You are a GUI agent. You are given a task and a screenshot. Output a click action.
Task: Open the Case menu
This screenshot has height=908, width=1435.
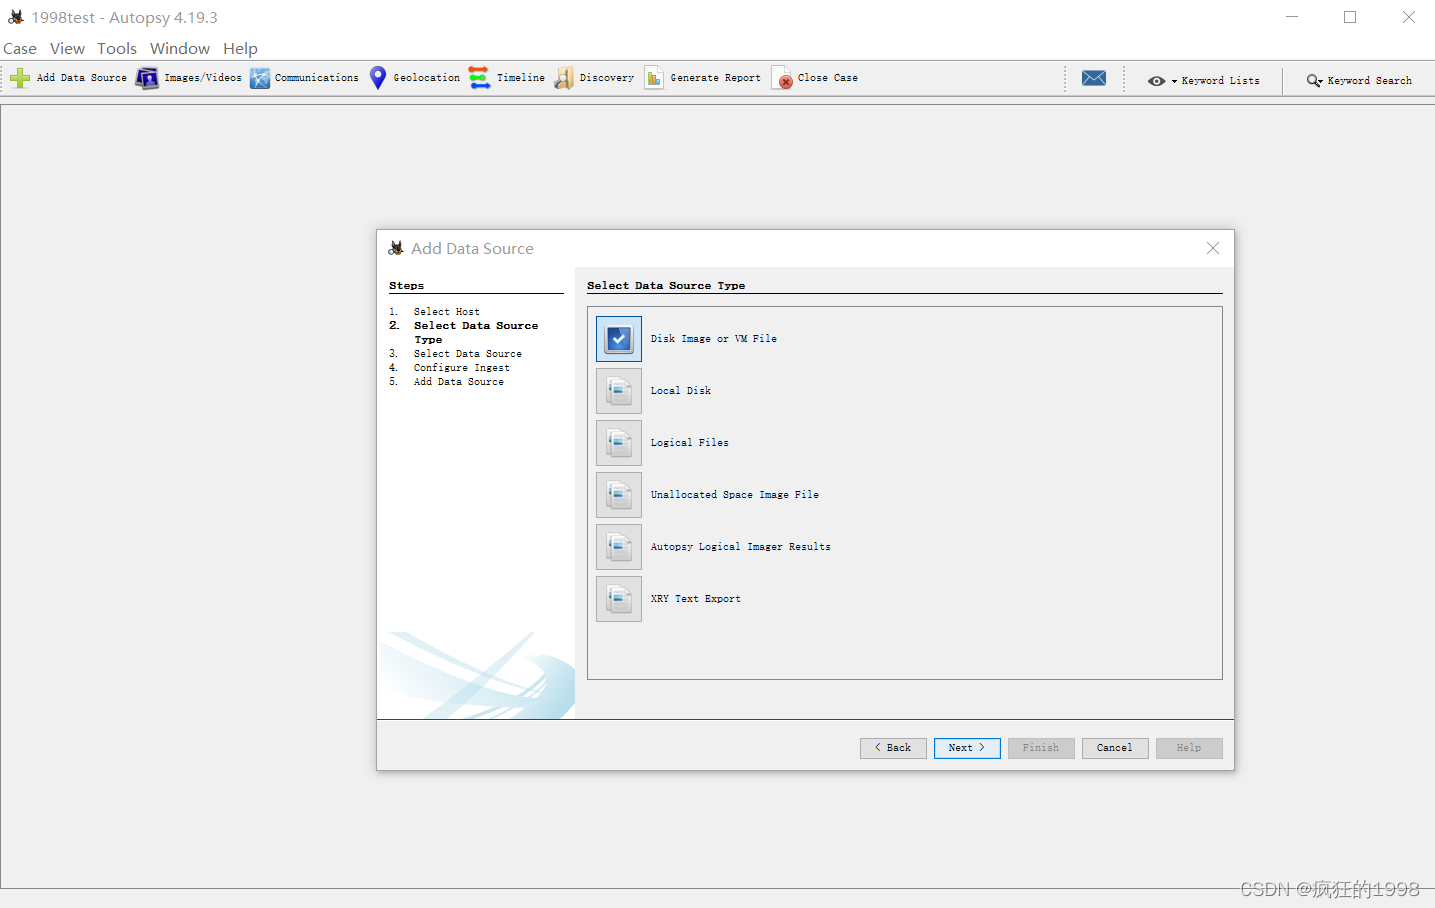[x=20, y=48]
